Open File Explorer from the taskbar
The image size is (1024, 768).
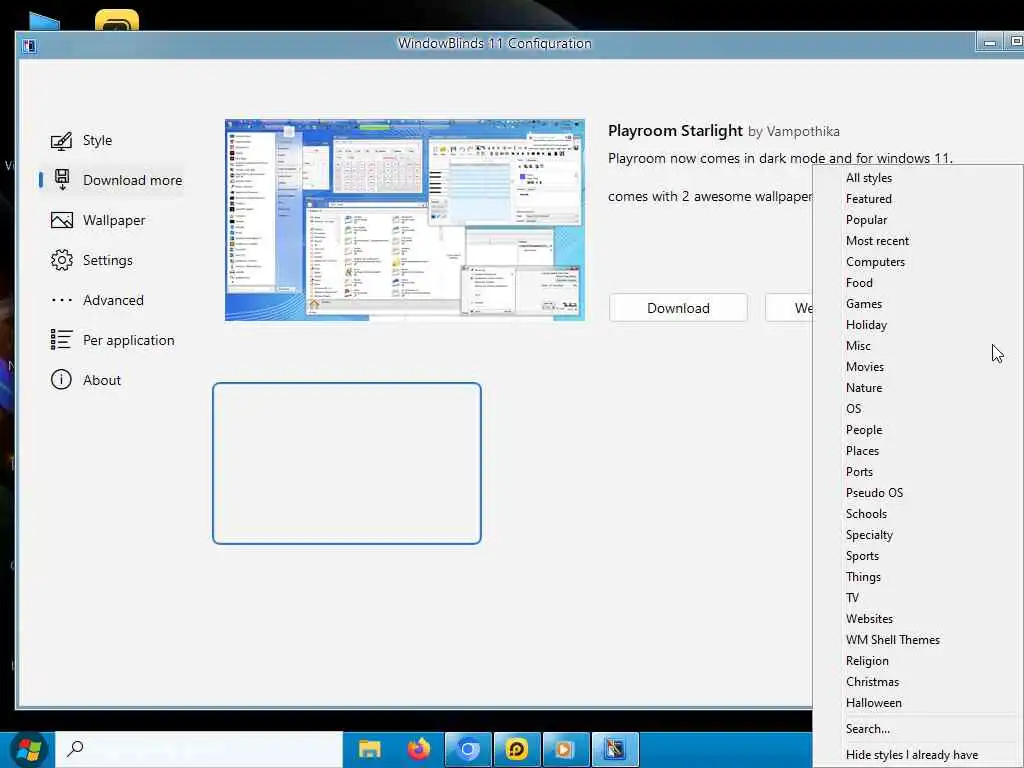pyautogui.click(x=370, y=749)
